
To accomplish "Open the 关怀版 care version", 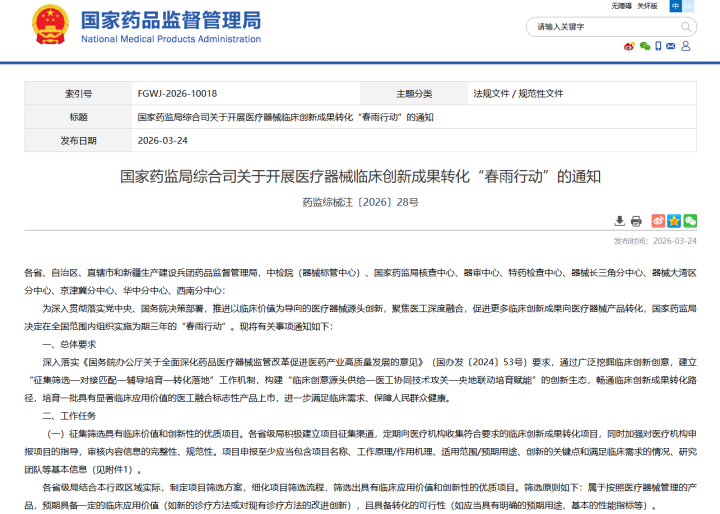I will pos(649,6).
